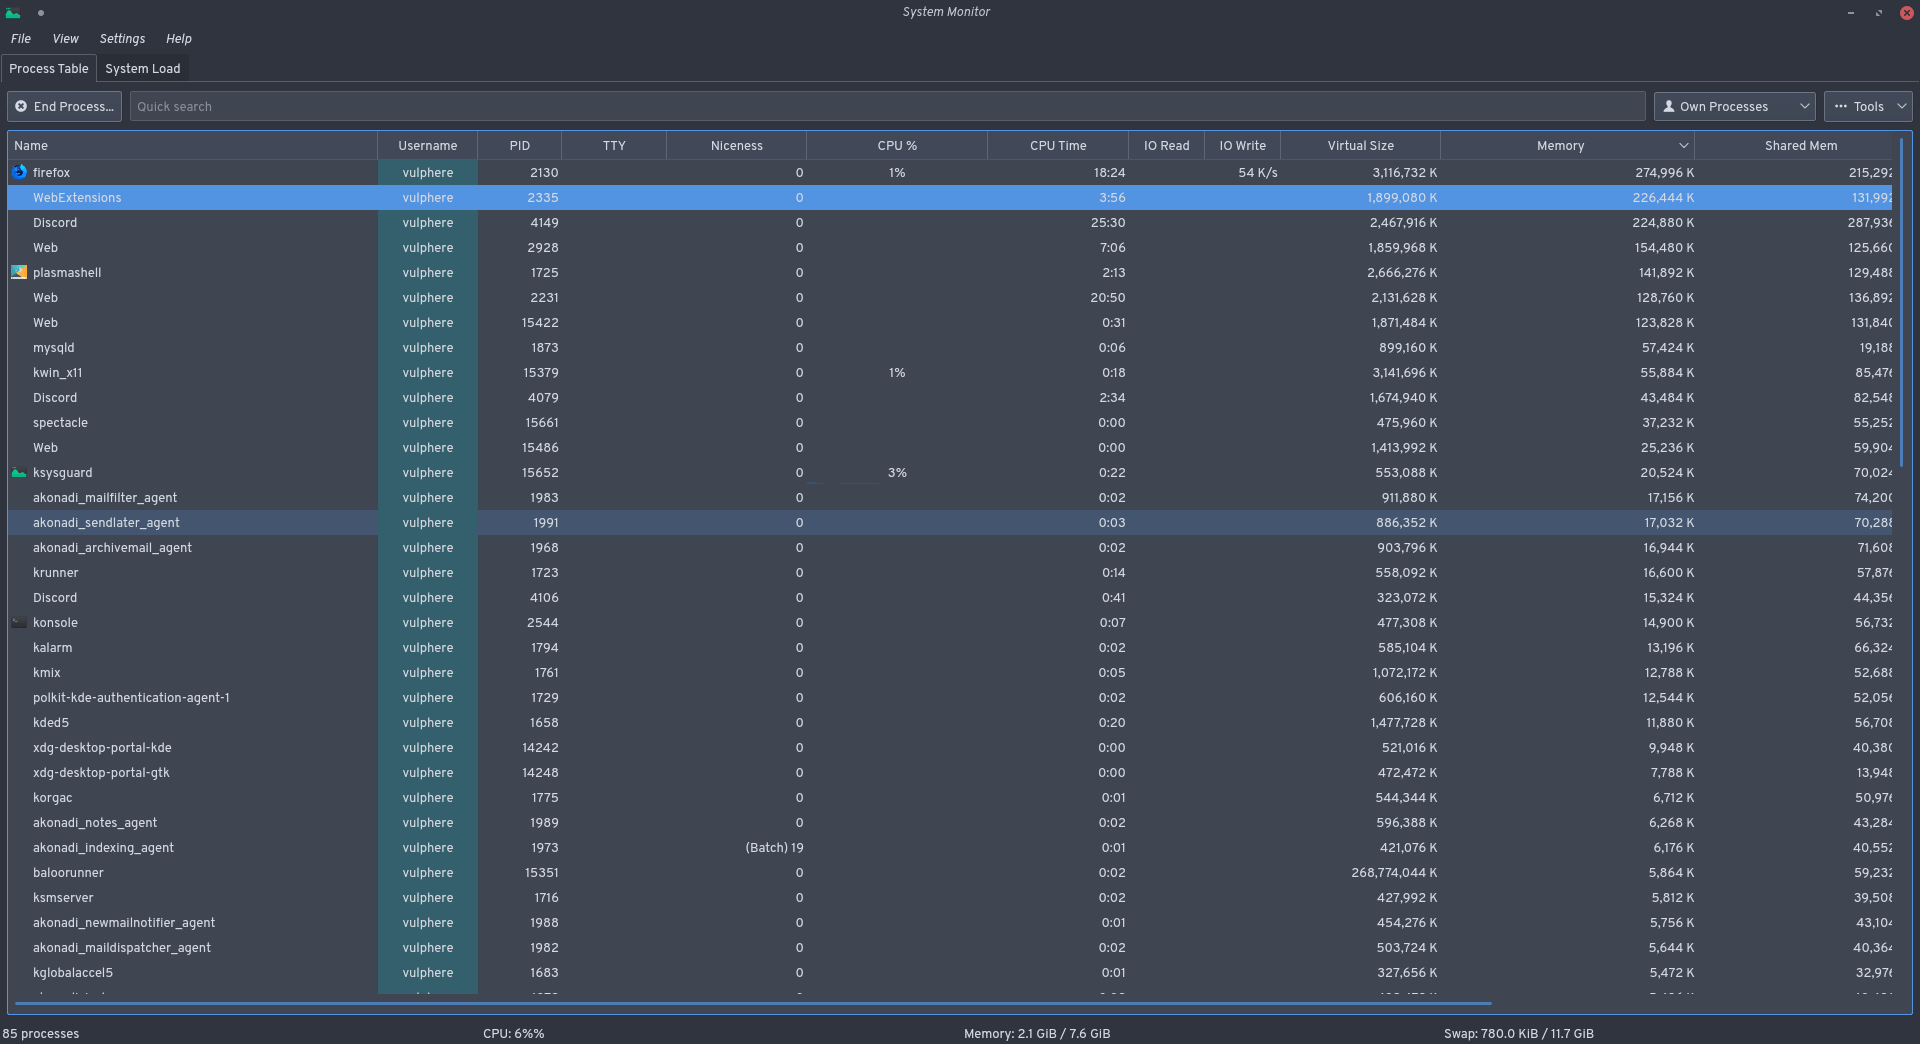Viewport: 1920px width, 1044px height.
Task: Select the akonadi_maildispatcher_agent row
Action: (952, 947)
